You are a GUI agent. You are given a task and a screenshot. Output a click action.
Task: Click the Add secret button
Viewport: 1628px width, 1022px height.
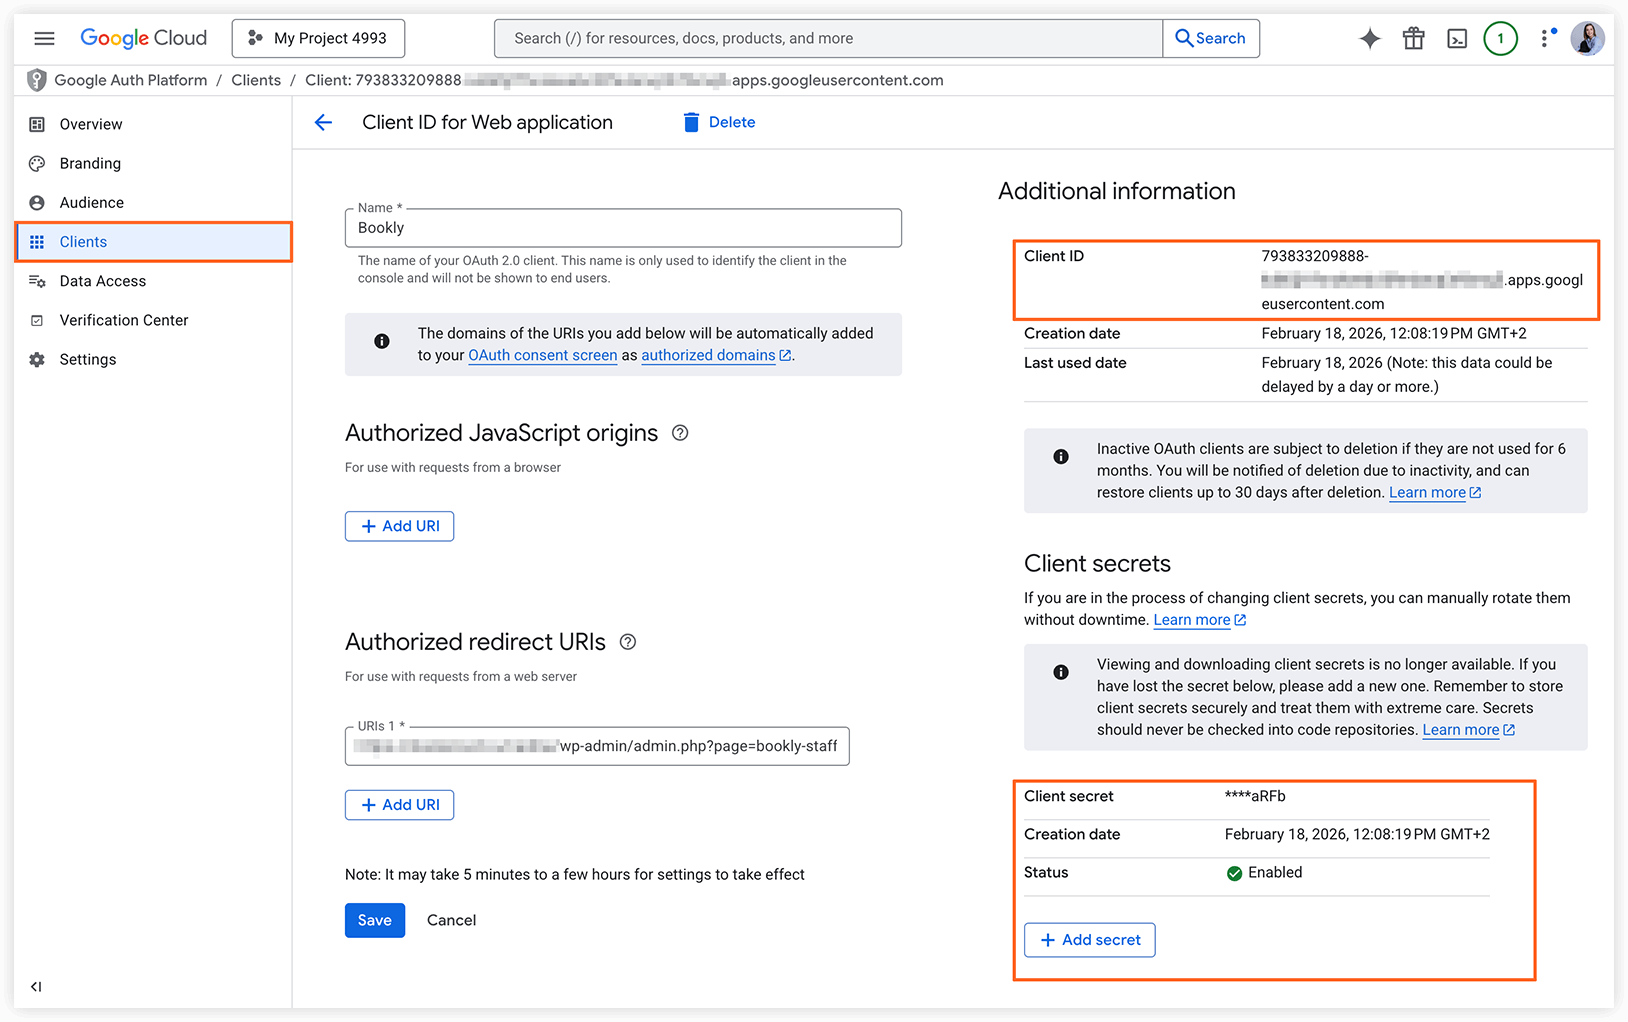tap(1090, 940)
